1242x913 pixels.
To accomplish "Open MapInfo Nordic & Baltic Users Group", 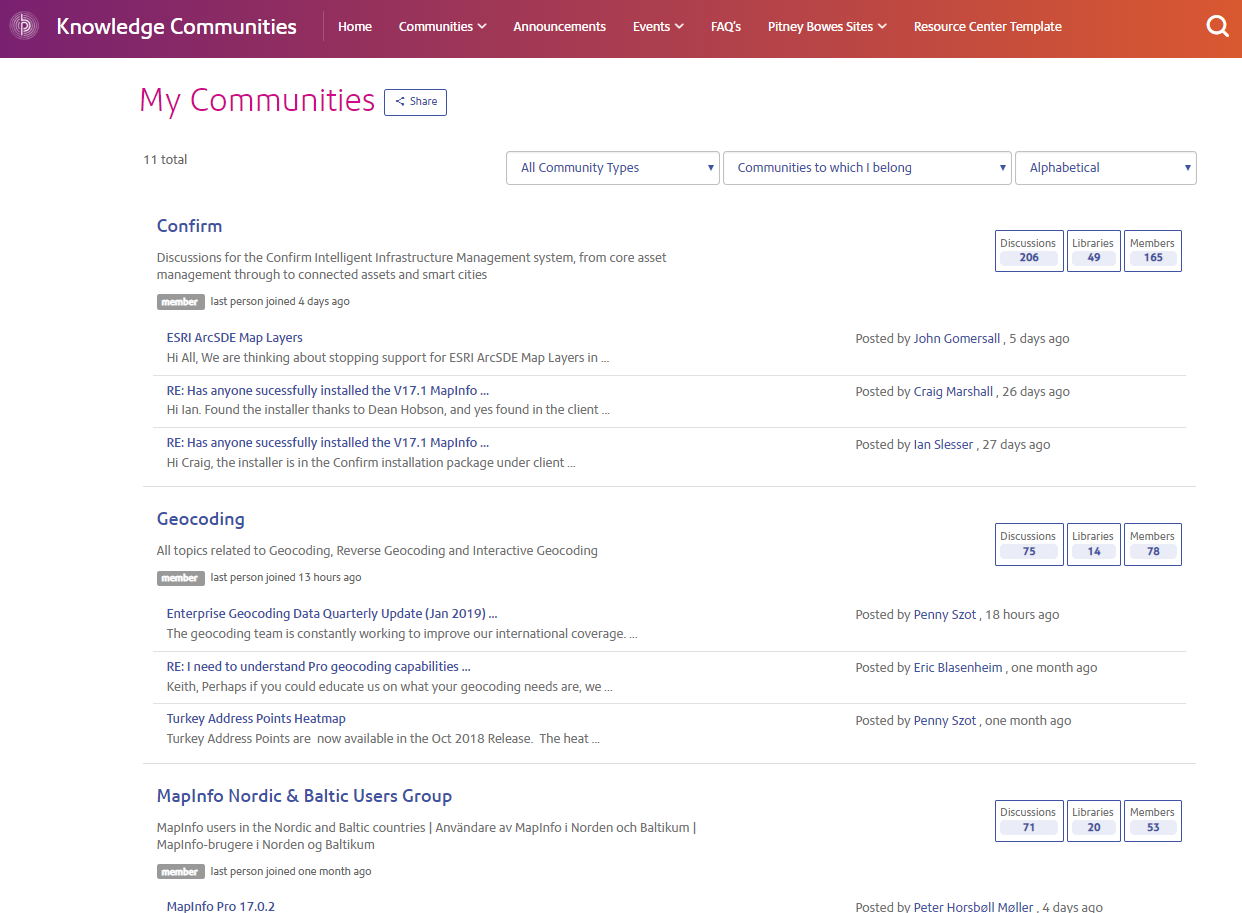I will (304, 796).
